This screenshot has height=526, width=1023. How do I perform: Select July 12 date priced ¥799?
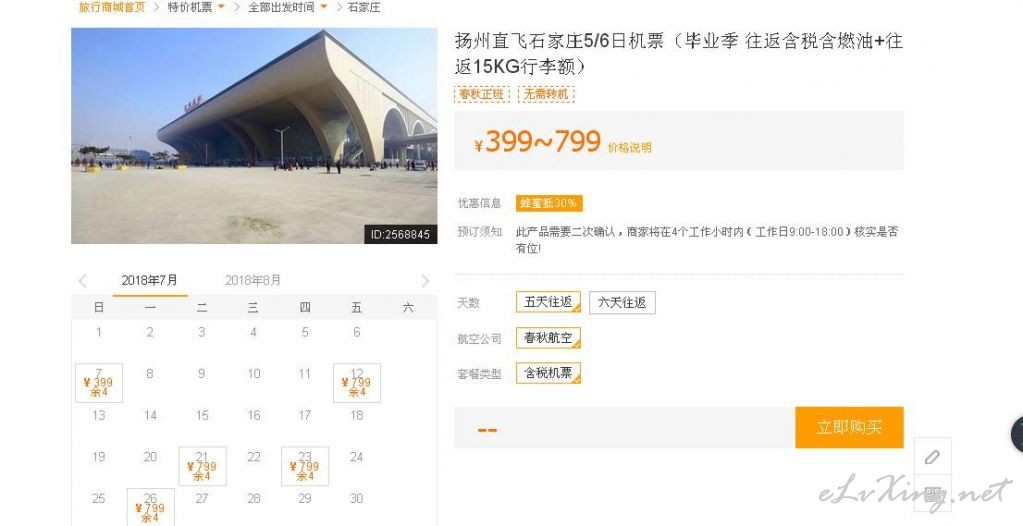click(x=357, y=382)
